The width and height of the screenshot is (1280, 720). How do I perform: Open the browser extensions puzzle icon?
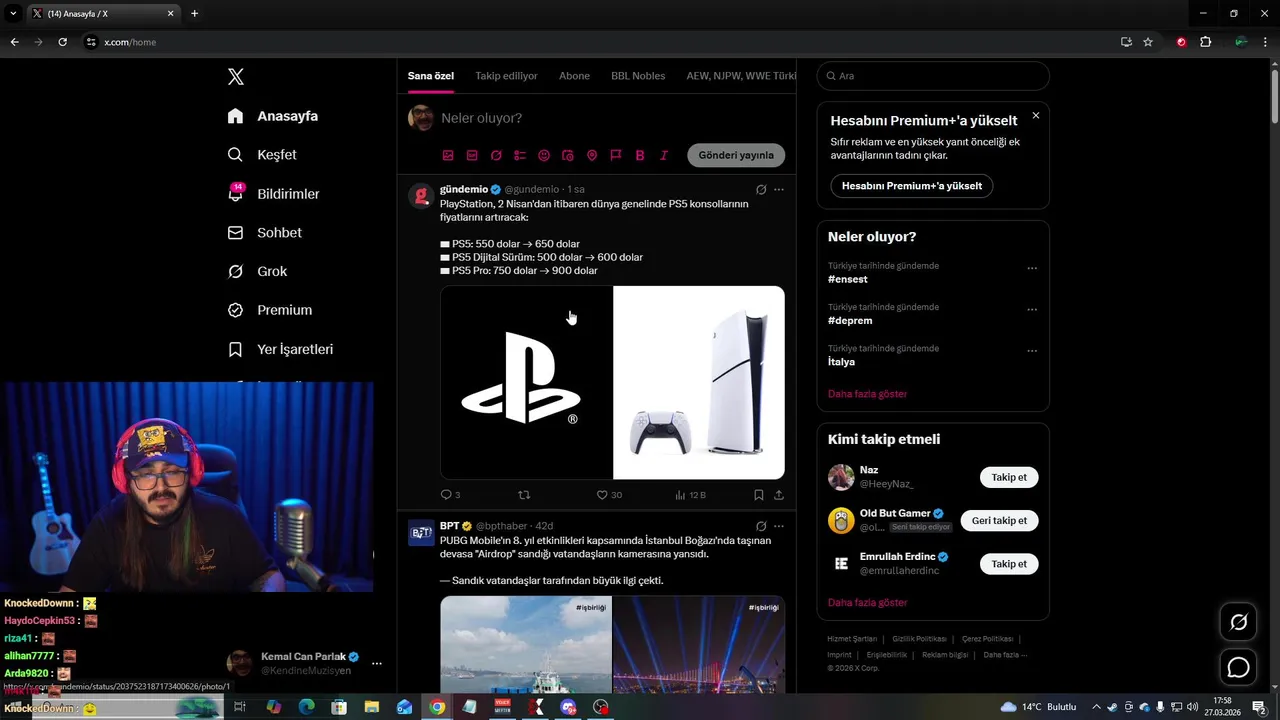(x=1205, y=42)
